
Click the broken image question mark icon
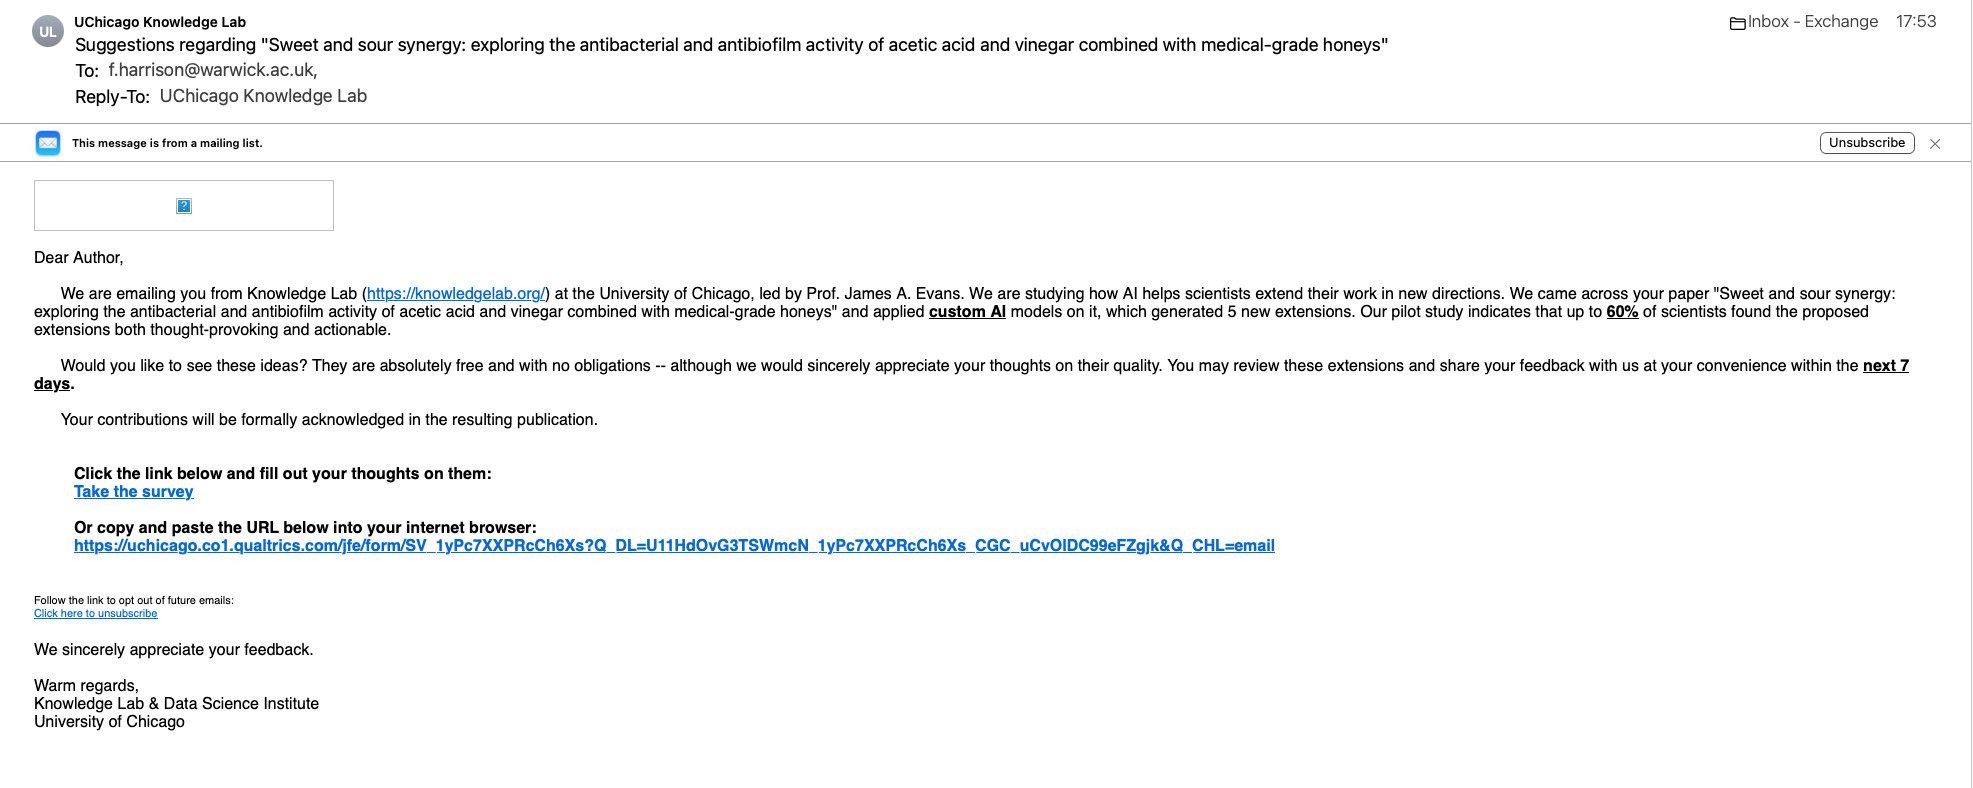pyautogui.click(x=184, y=206)
